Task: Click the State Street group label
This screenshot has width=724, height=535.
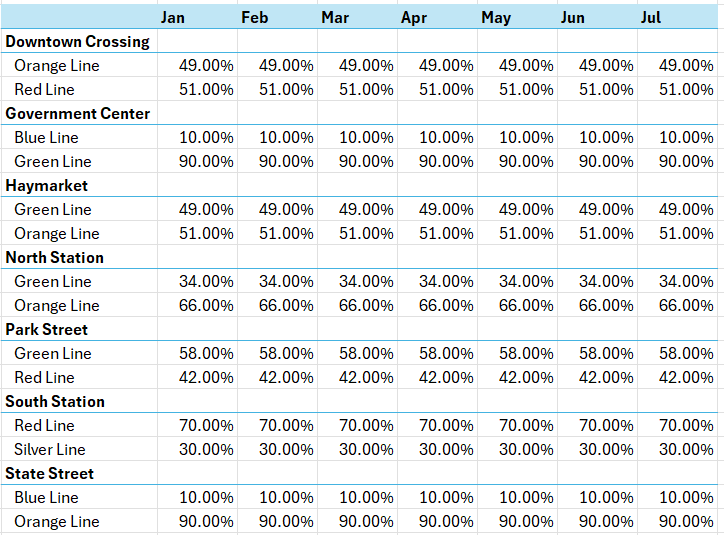Action: pyautogui.click(x=49, y=473)
